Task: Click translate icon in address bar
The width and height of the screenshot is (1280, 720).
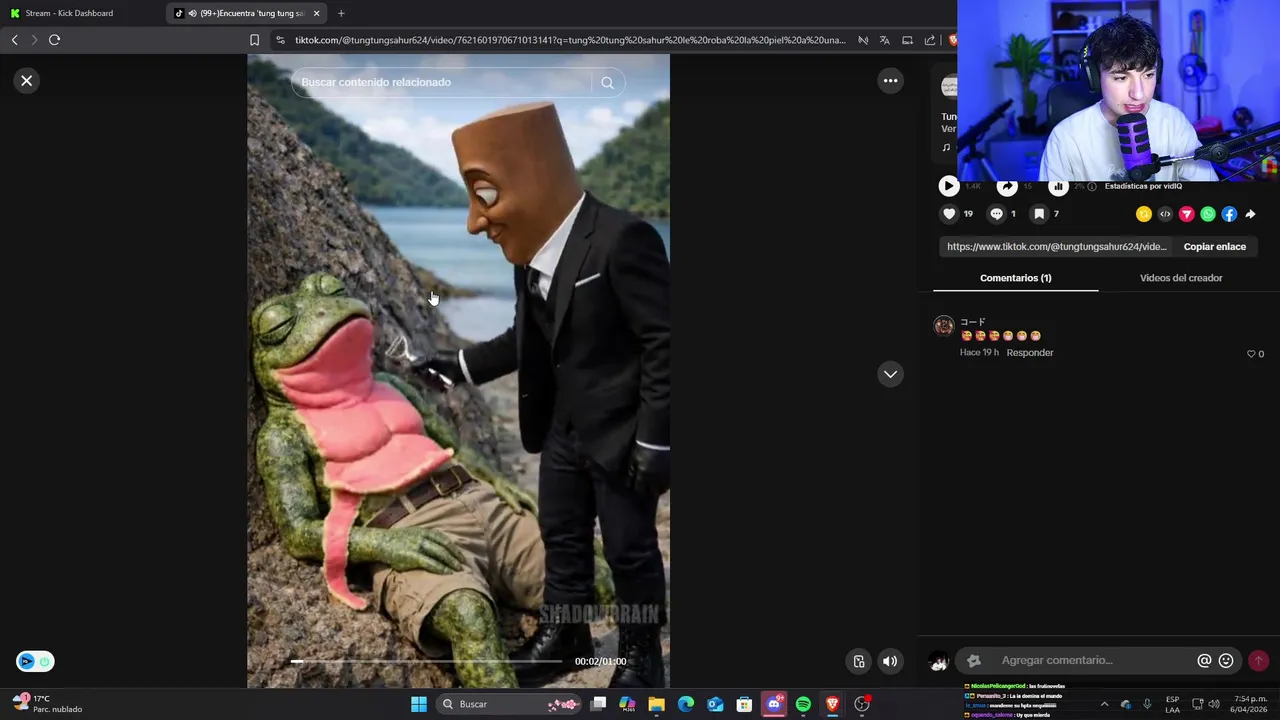Action: coord(885,40)
